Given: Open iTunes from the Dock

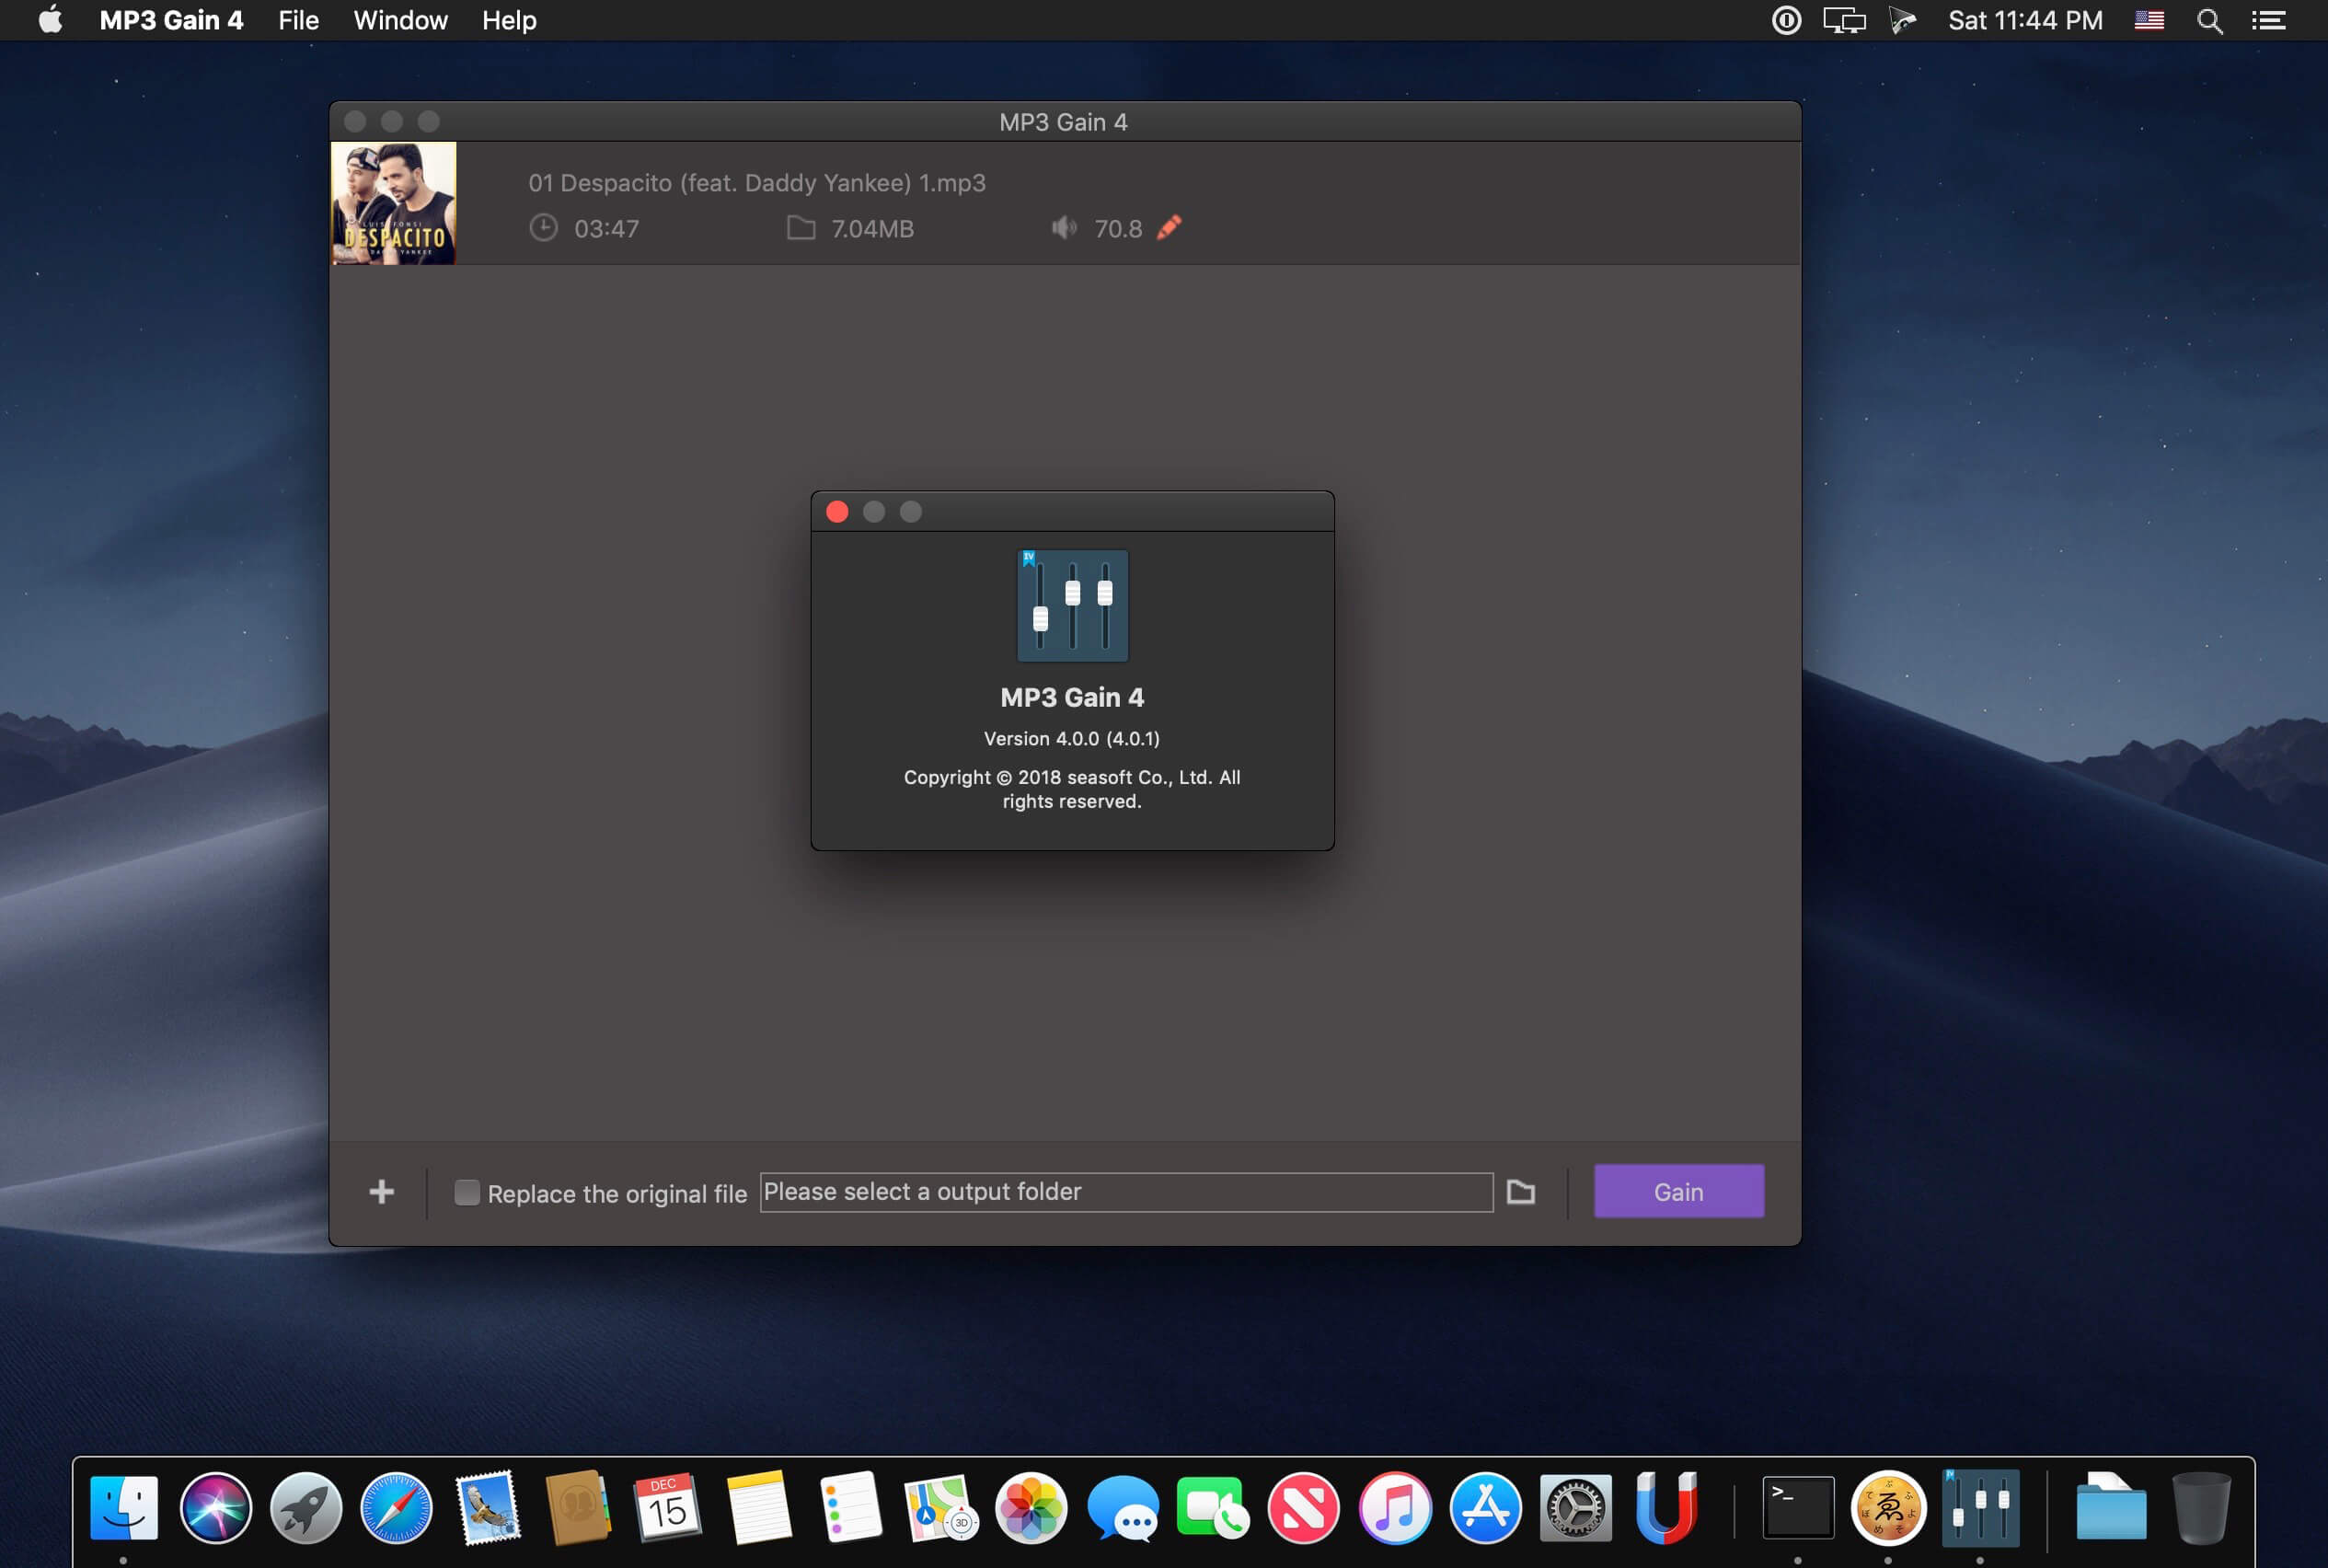Looking at the screenshot, I should [1394, 1507].
